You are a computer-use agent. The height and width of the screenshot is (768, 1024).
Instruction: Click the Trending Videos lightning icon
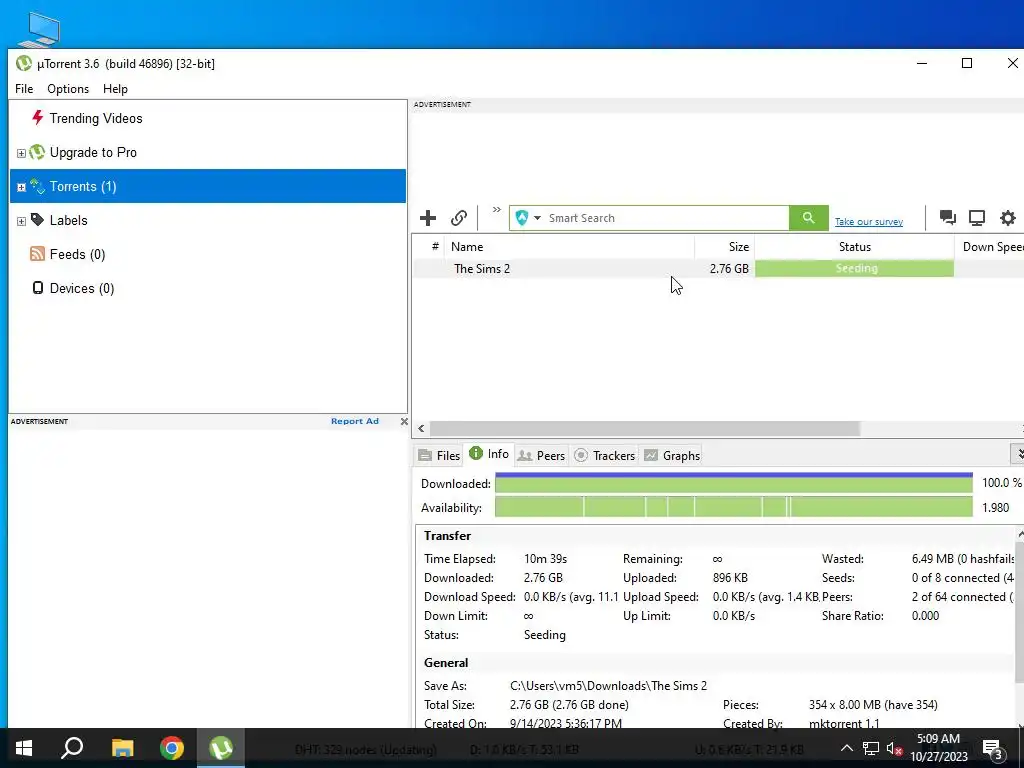pyautogui.click(x=37, y=118)
